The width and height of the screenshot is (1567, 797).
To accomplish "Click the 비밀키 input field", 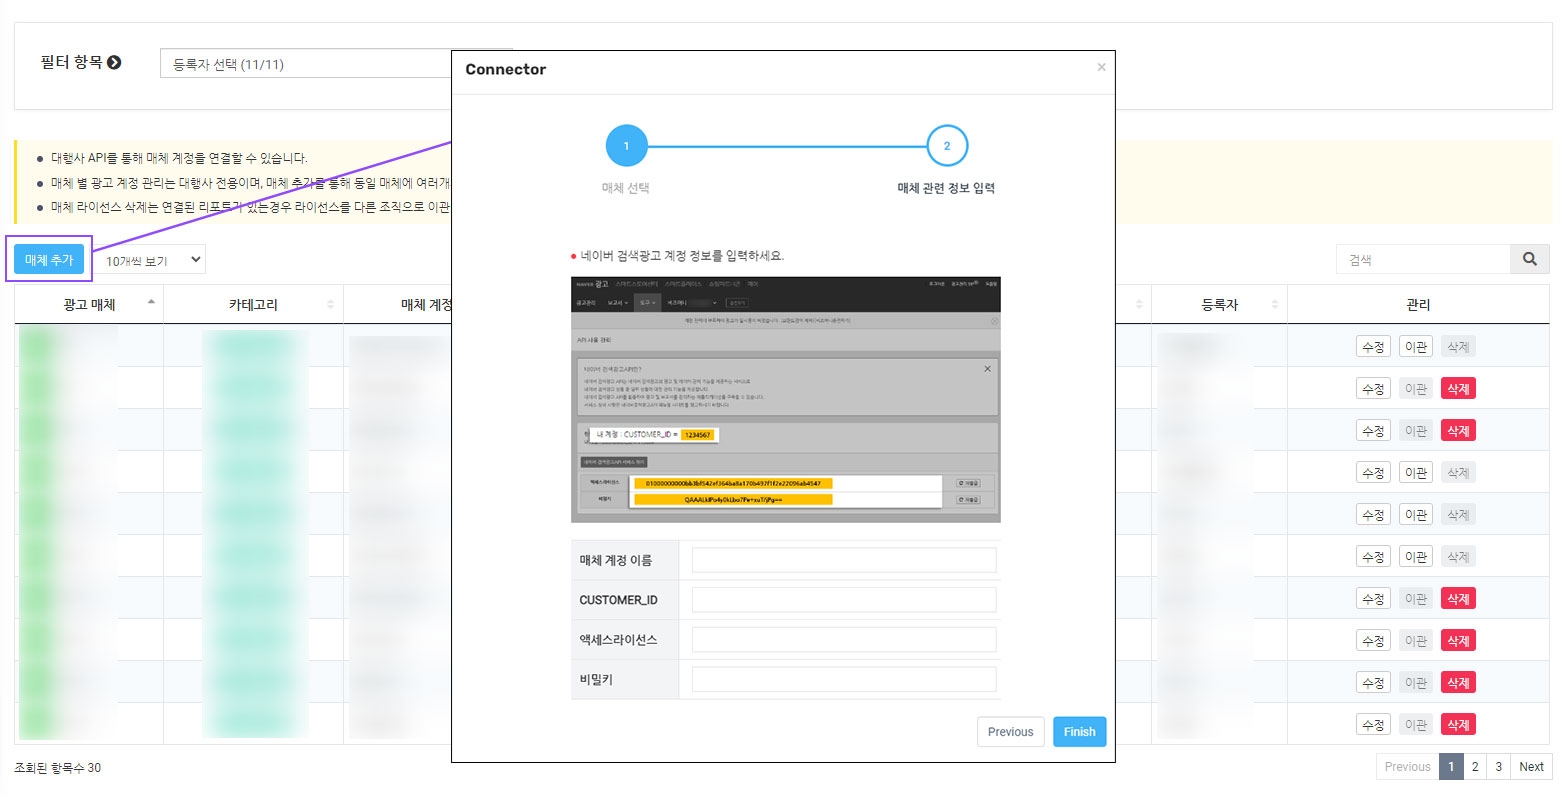I will coord(843,680).
